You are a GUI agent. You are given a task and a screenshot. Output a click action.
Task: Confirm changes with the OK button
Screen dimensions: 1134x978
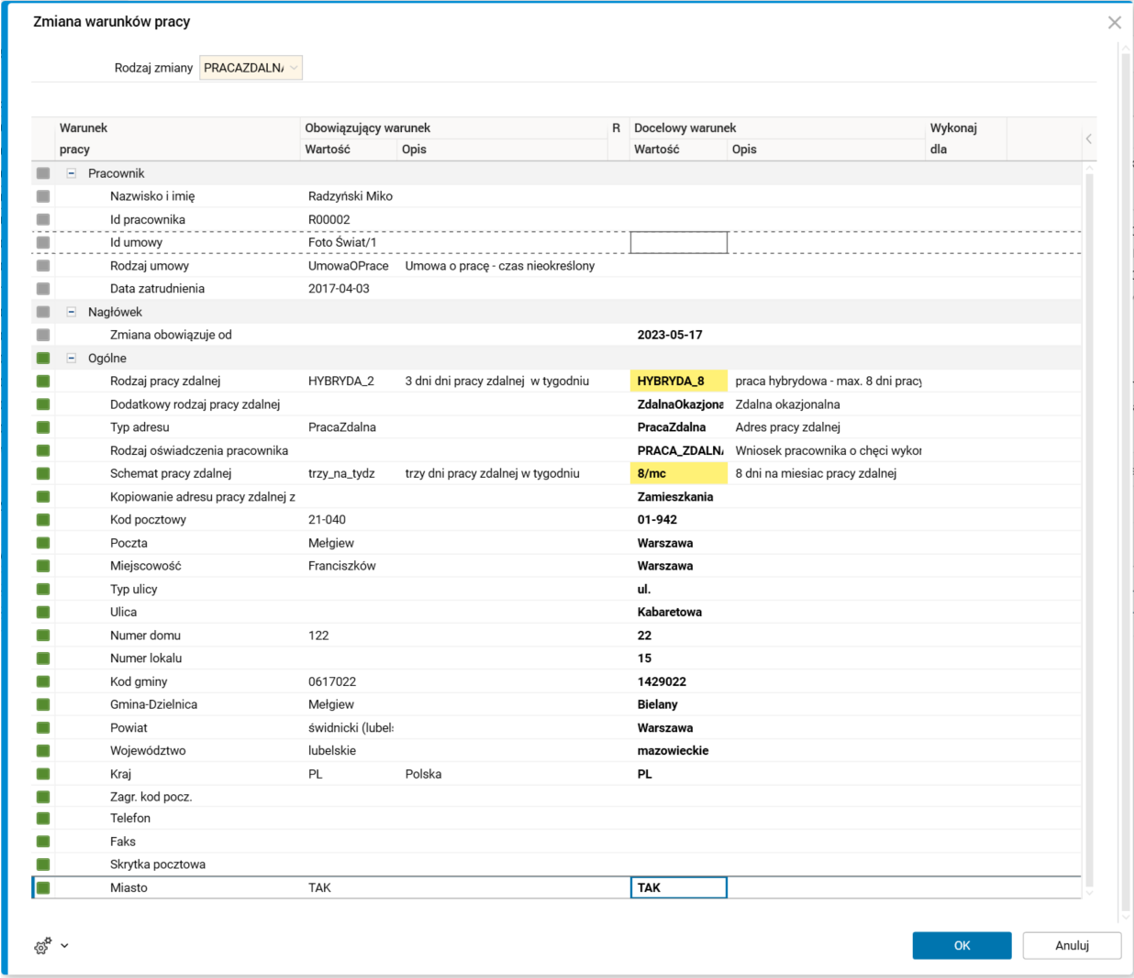point(961,945)
